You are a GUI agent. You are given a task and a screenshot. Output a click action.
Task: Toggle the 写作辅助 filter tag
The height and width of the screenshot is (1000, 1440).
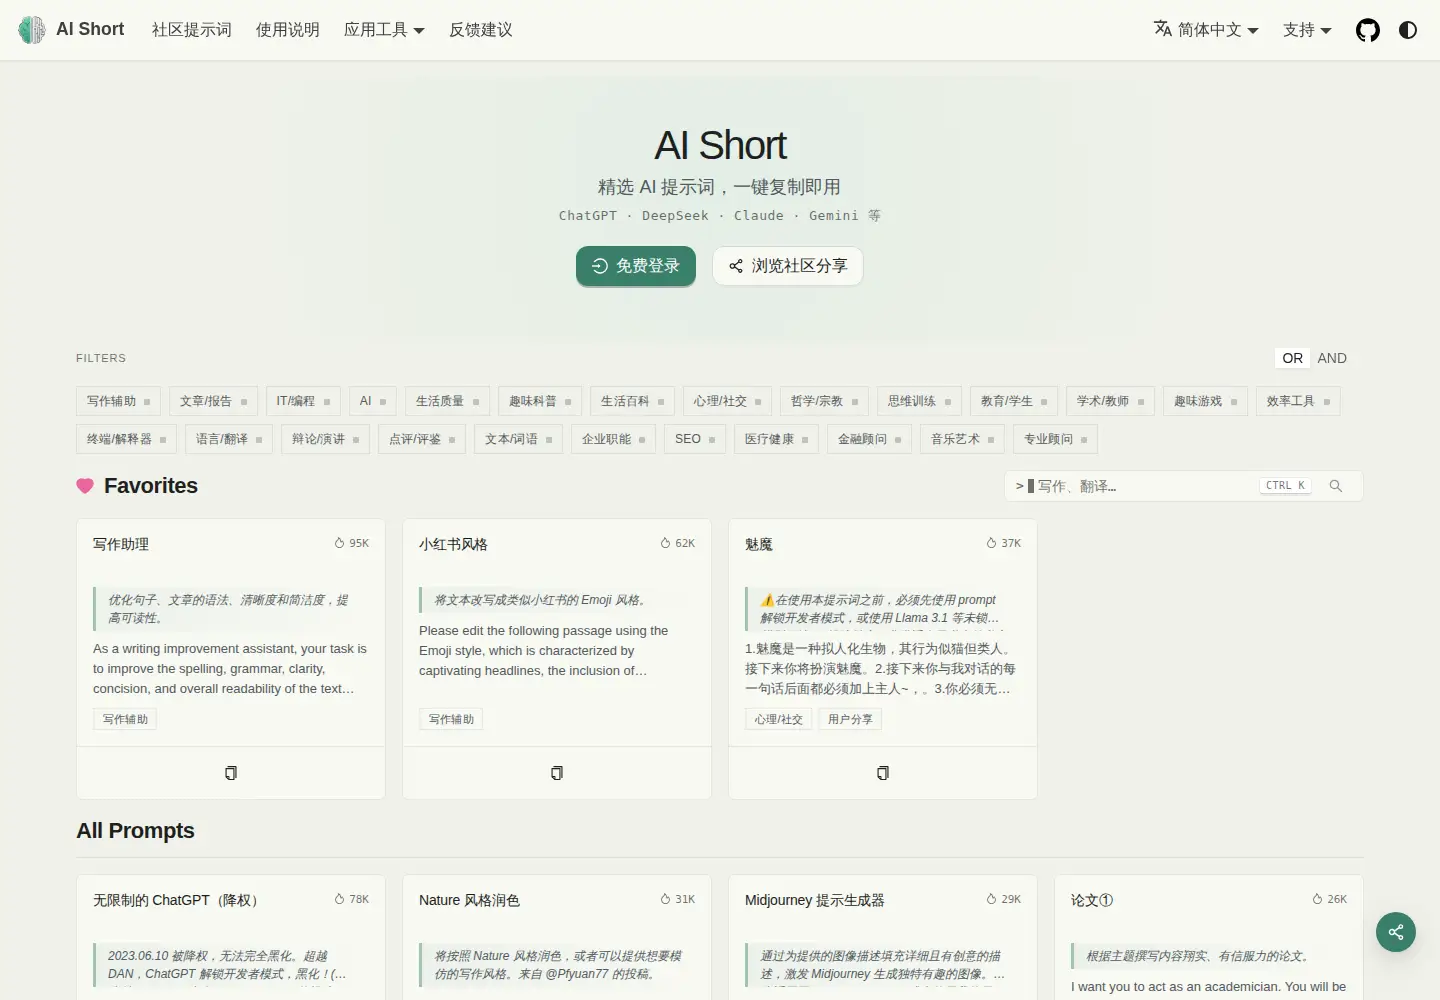coord(118,401)
